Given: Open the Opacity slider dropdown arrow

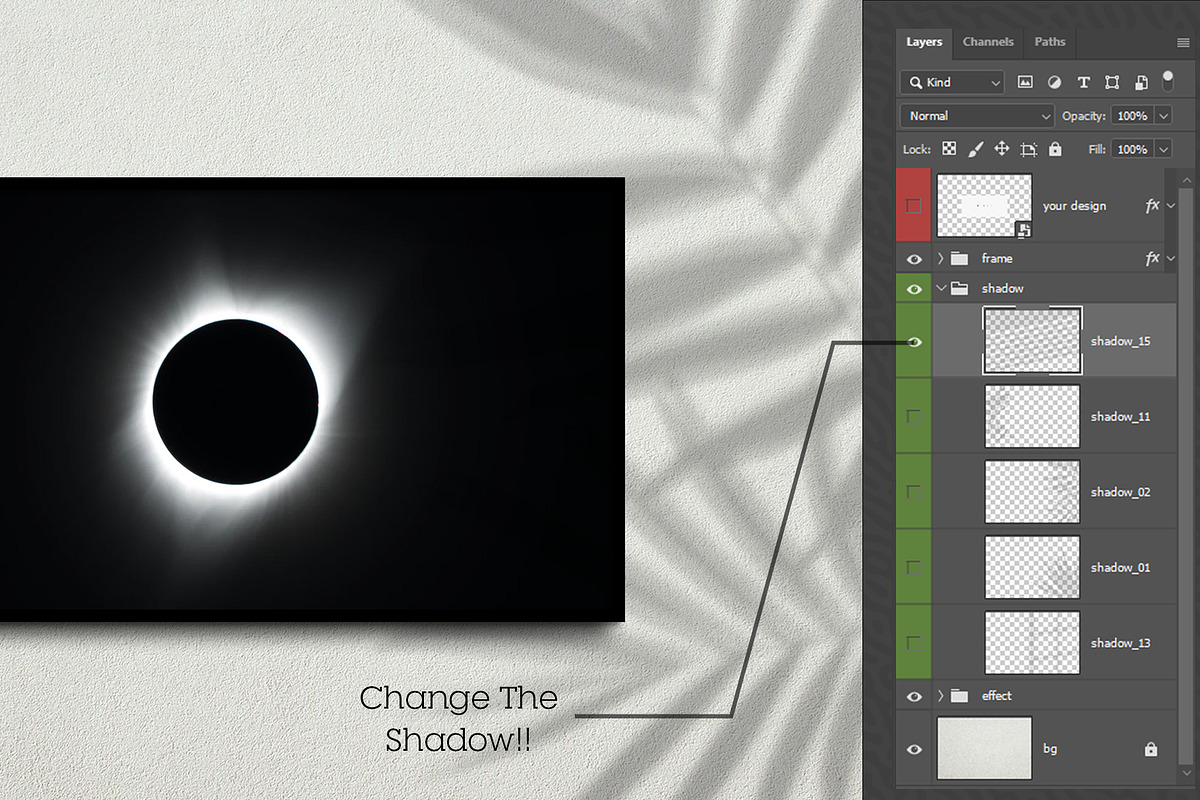Looking at the screenshot, I should pos(1163,116).
